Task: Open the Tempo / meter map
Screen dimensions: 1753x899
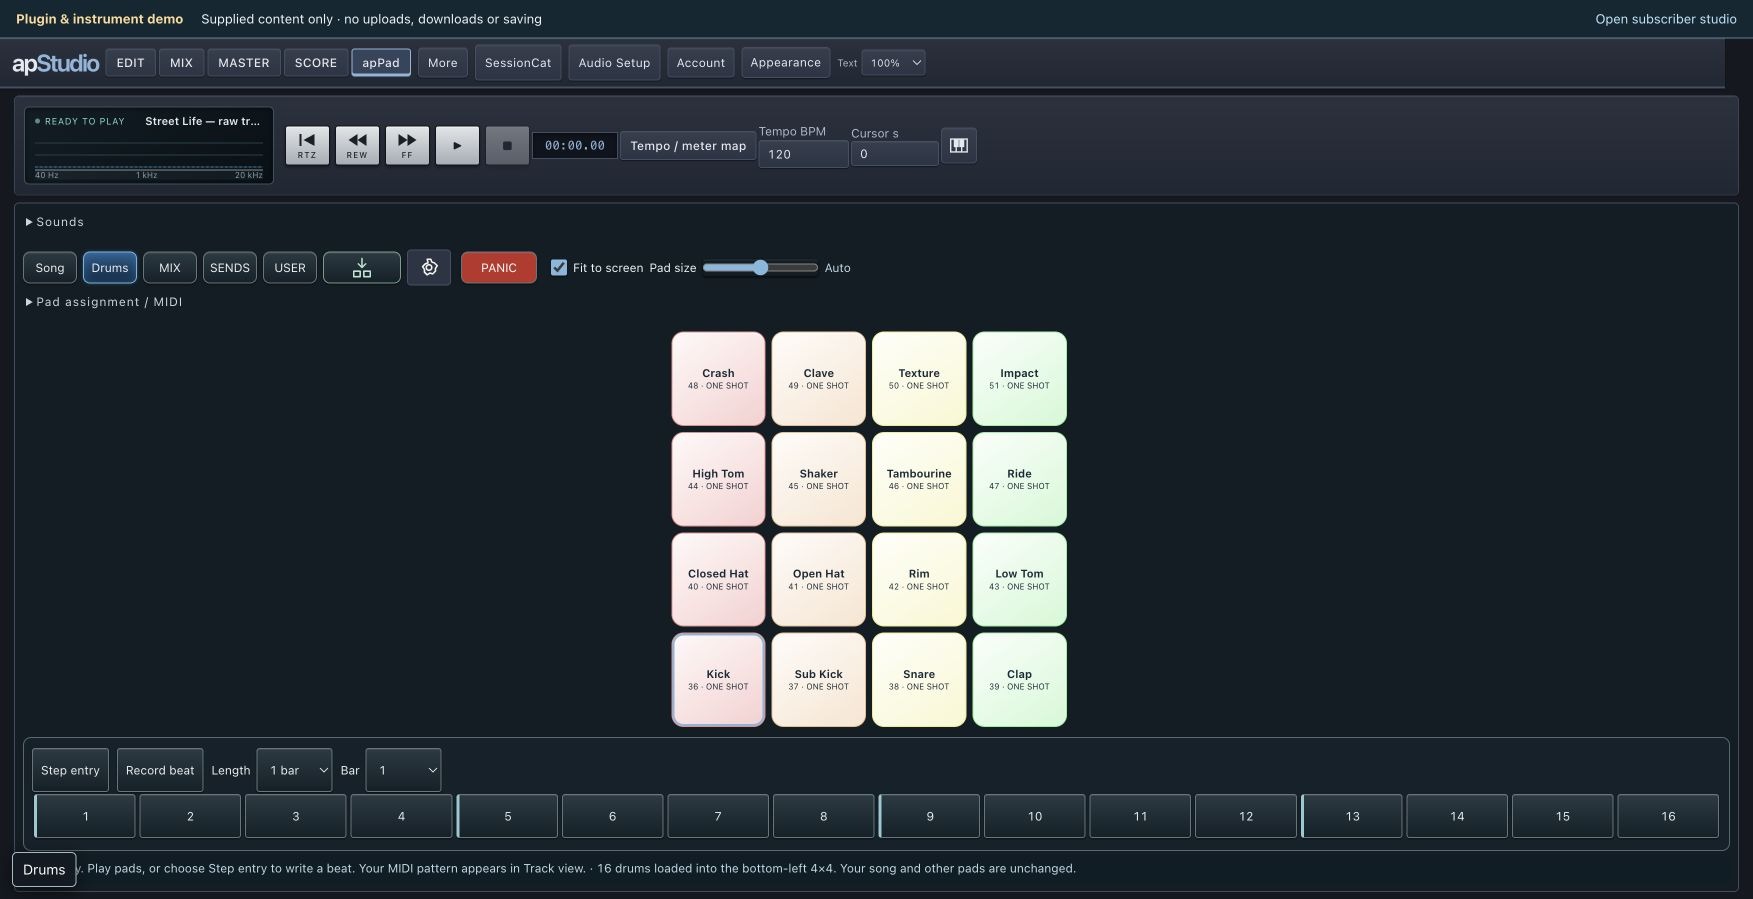Action: coord(688,145)
